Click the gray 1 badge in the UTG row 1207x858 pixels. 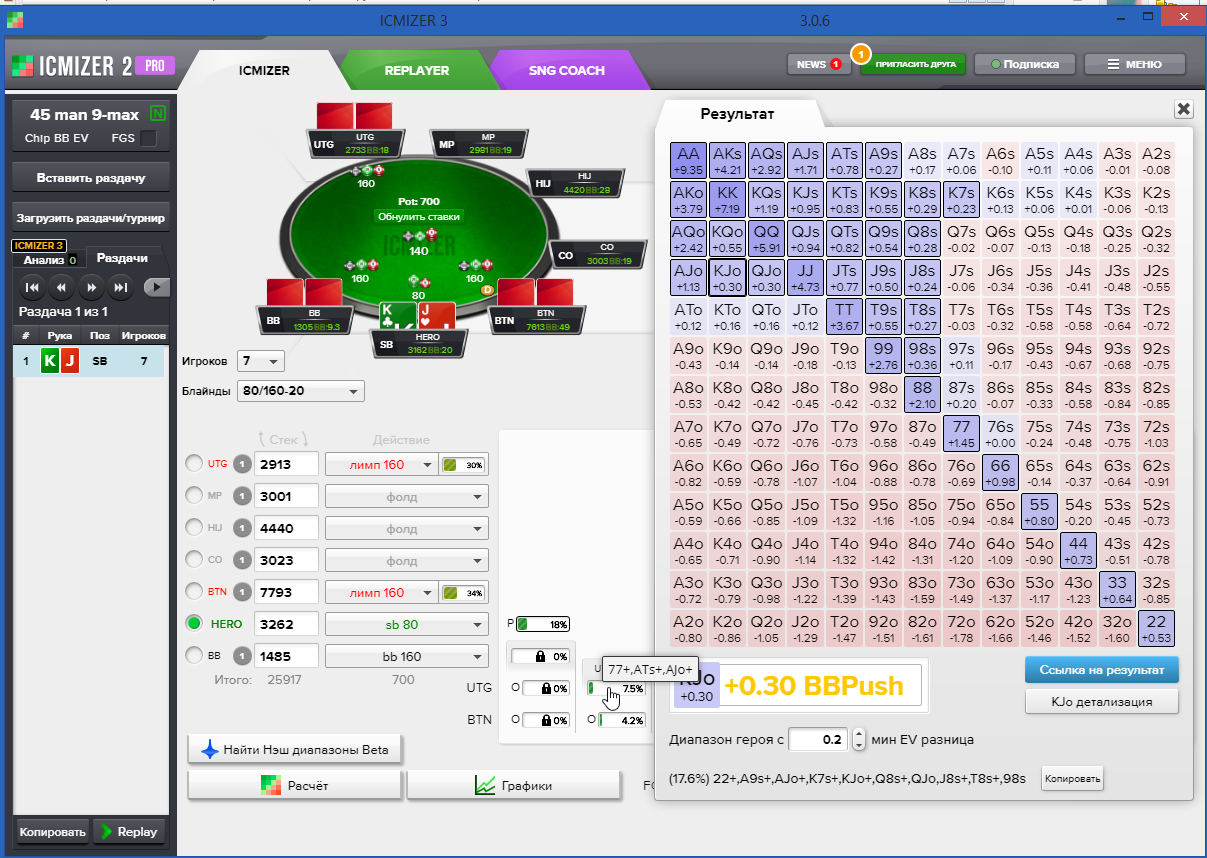point(242,464)
